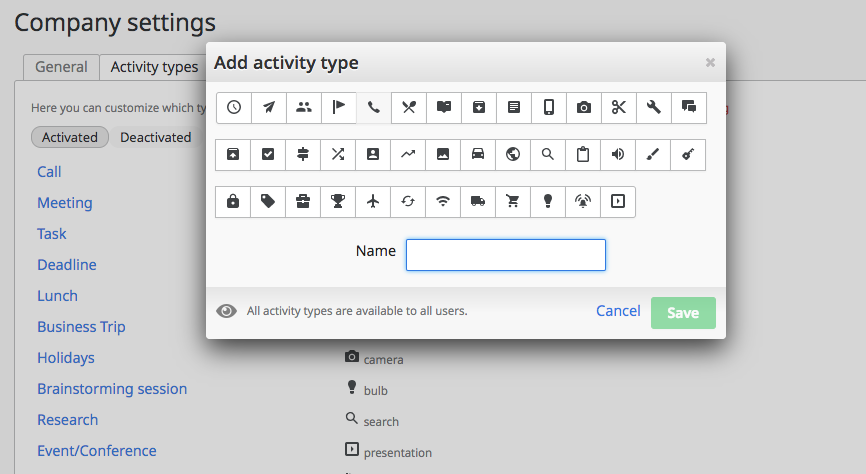
Task: Choose the delivery truck icon
Action: 478,201
